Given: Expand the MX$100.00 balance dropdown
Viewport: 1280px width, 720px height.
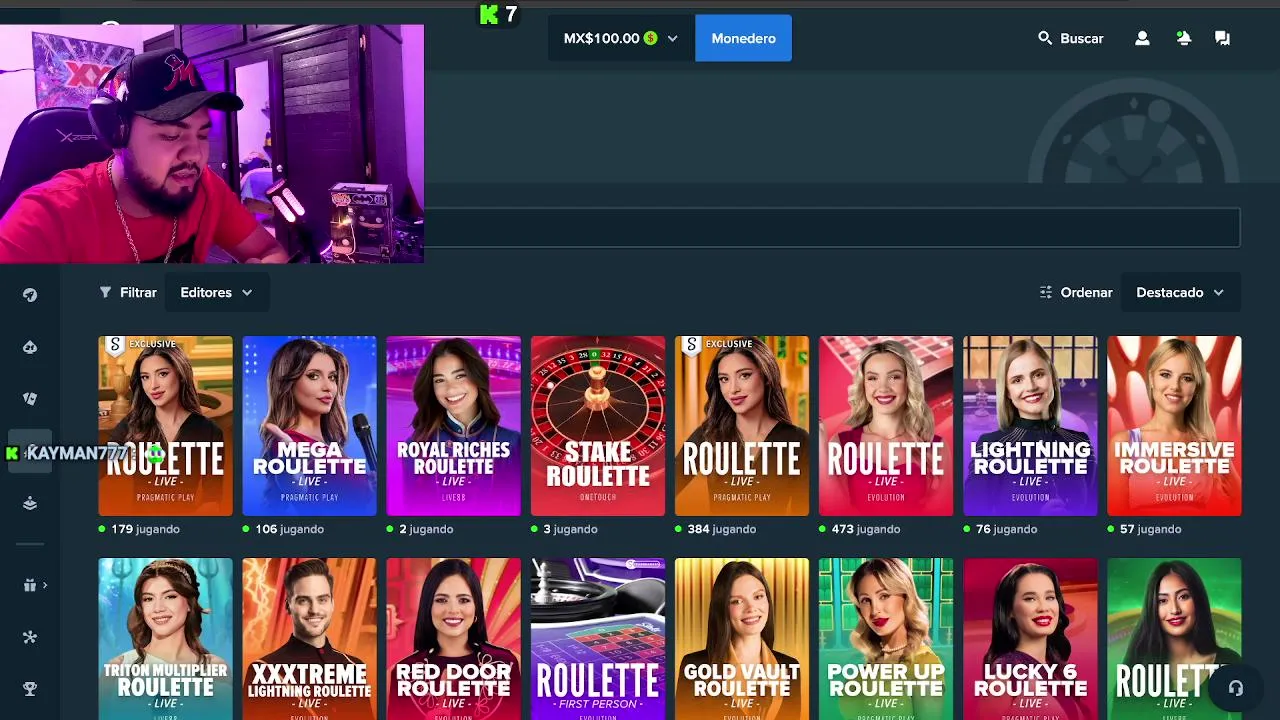Looking at the screenshot, I should [x=621, y=38].
